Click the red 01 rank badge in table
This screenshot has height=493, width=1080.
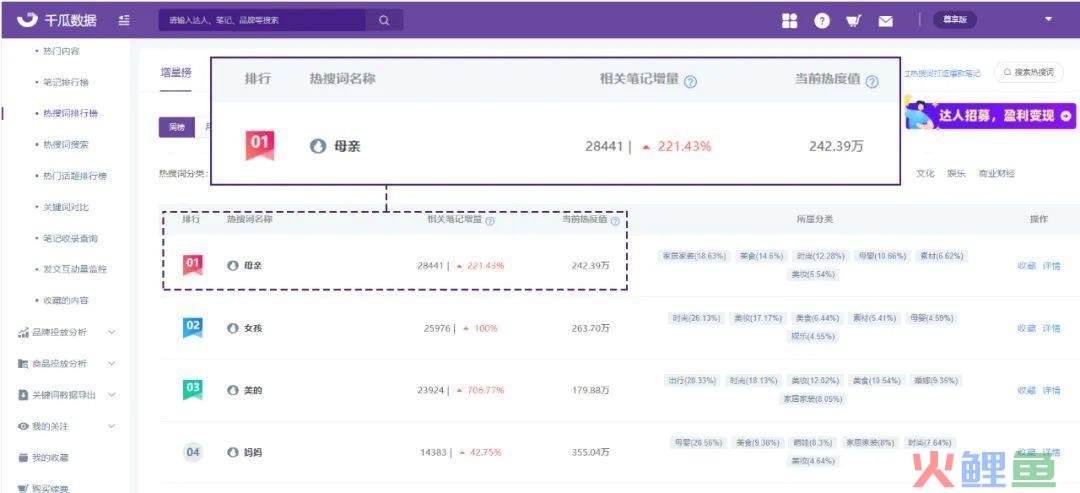click(193, 265)
